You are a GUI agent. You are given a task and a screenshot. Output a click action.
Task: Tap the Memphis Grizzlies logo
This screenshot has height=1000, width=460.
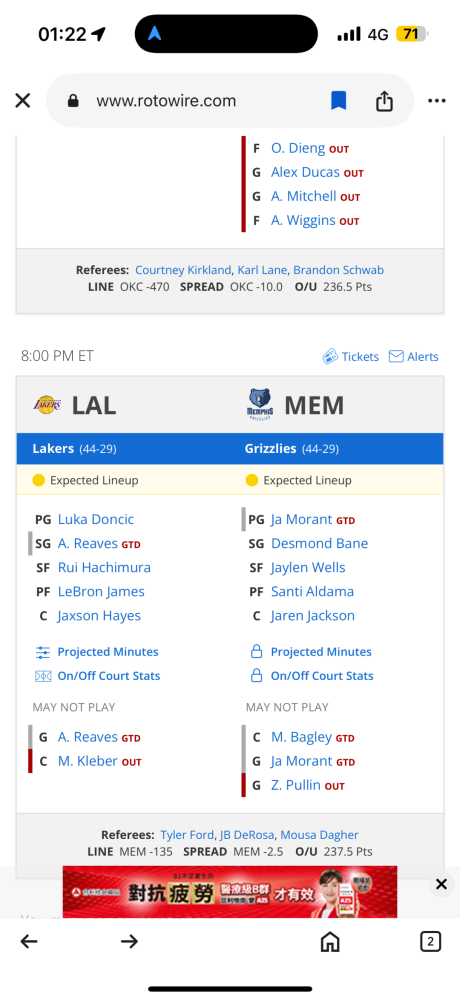(260, 404)
